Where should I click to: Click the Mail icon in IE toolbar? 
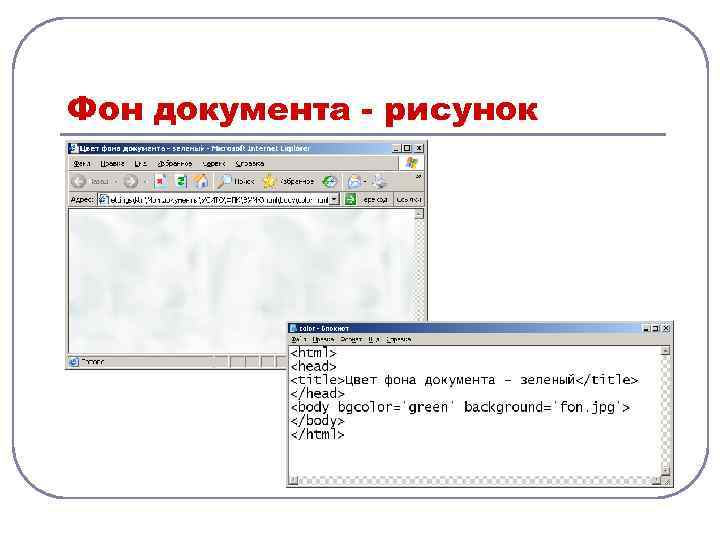coord(354,181)
